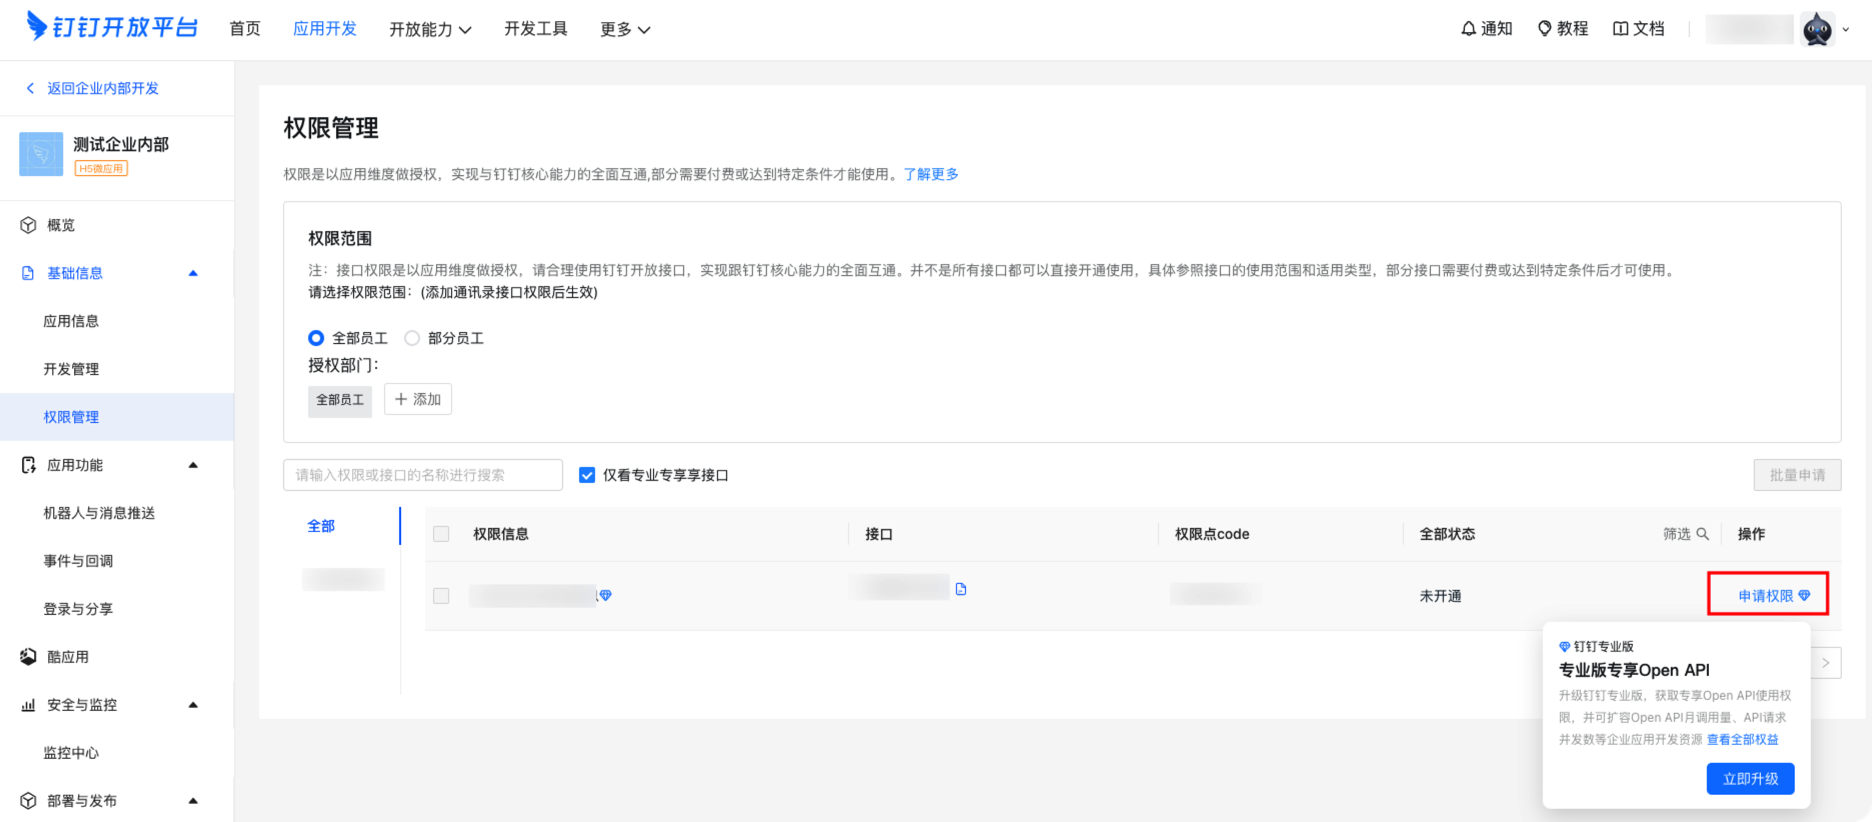Collapse the 安全与监控 section arrow
1872x822 pixels.
tap(193, 705)
